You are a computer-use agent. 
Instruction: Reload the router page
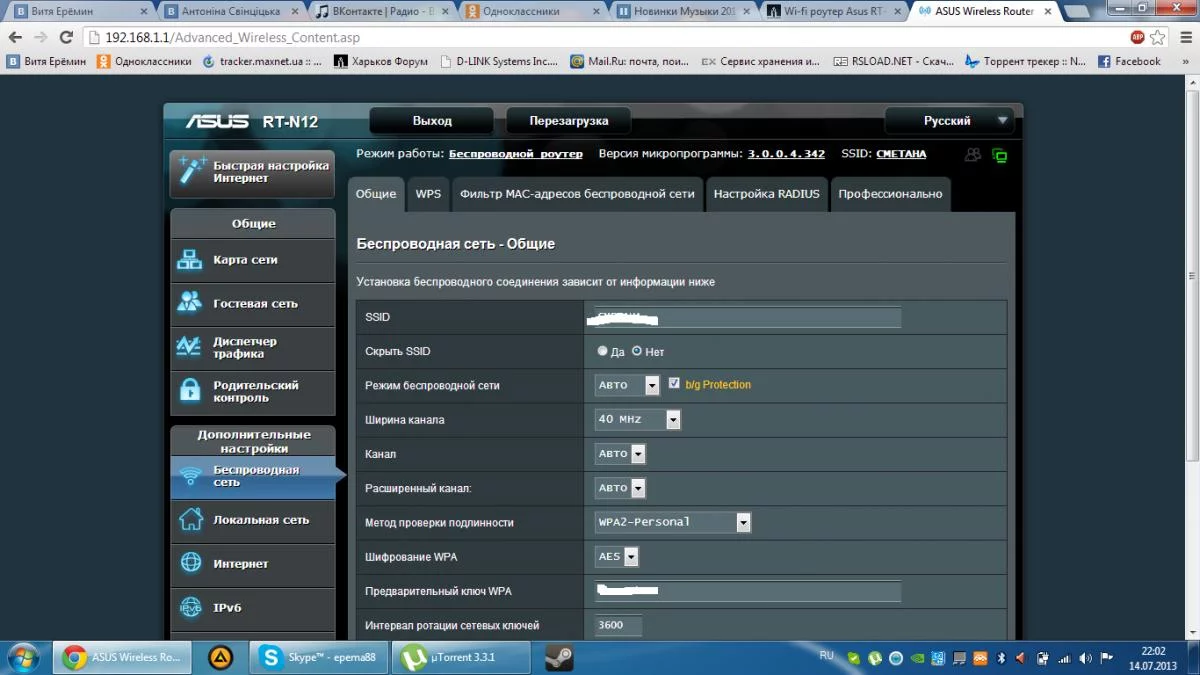pos(67,37)
